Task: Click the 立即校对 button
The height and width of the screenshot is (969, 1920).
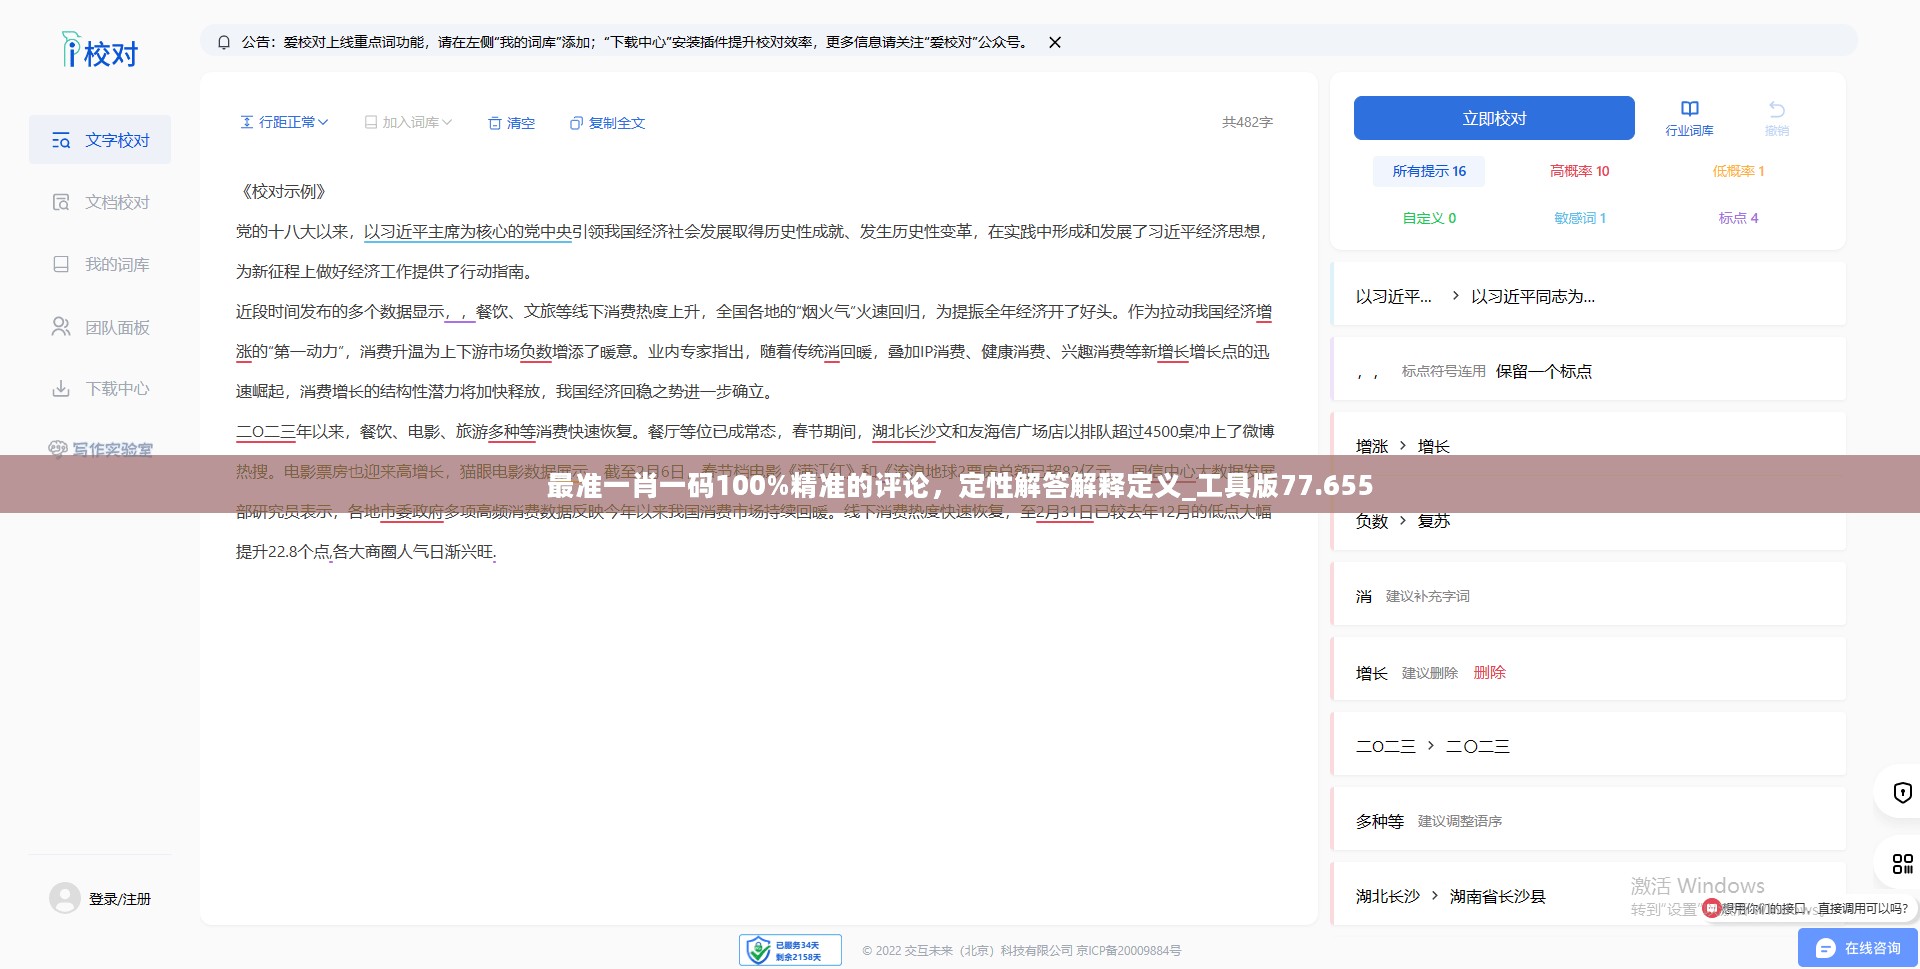Action: pos(1494,118)
